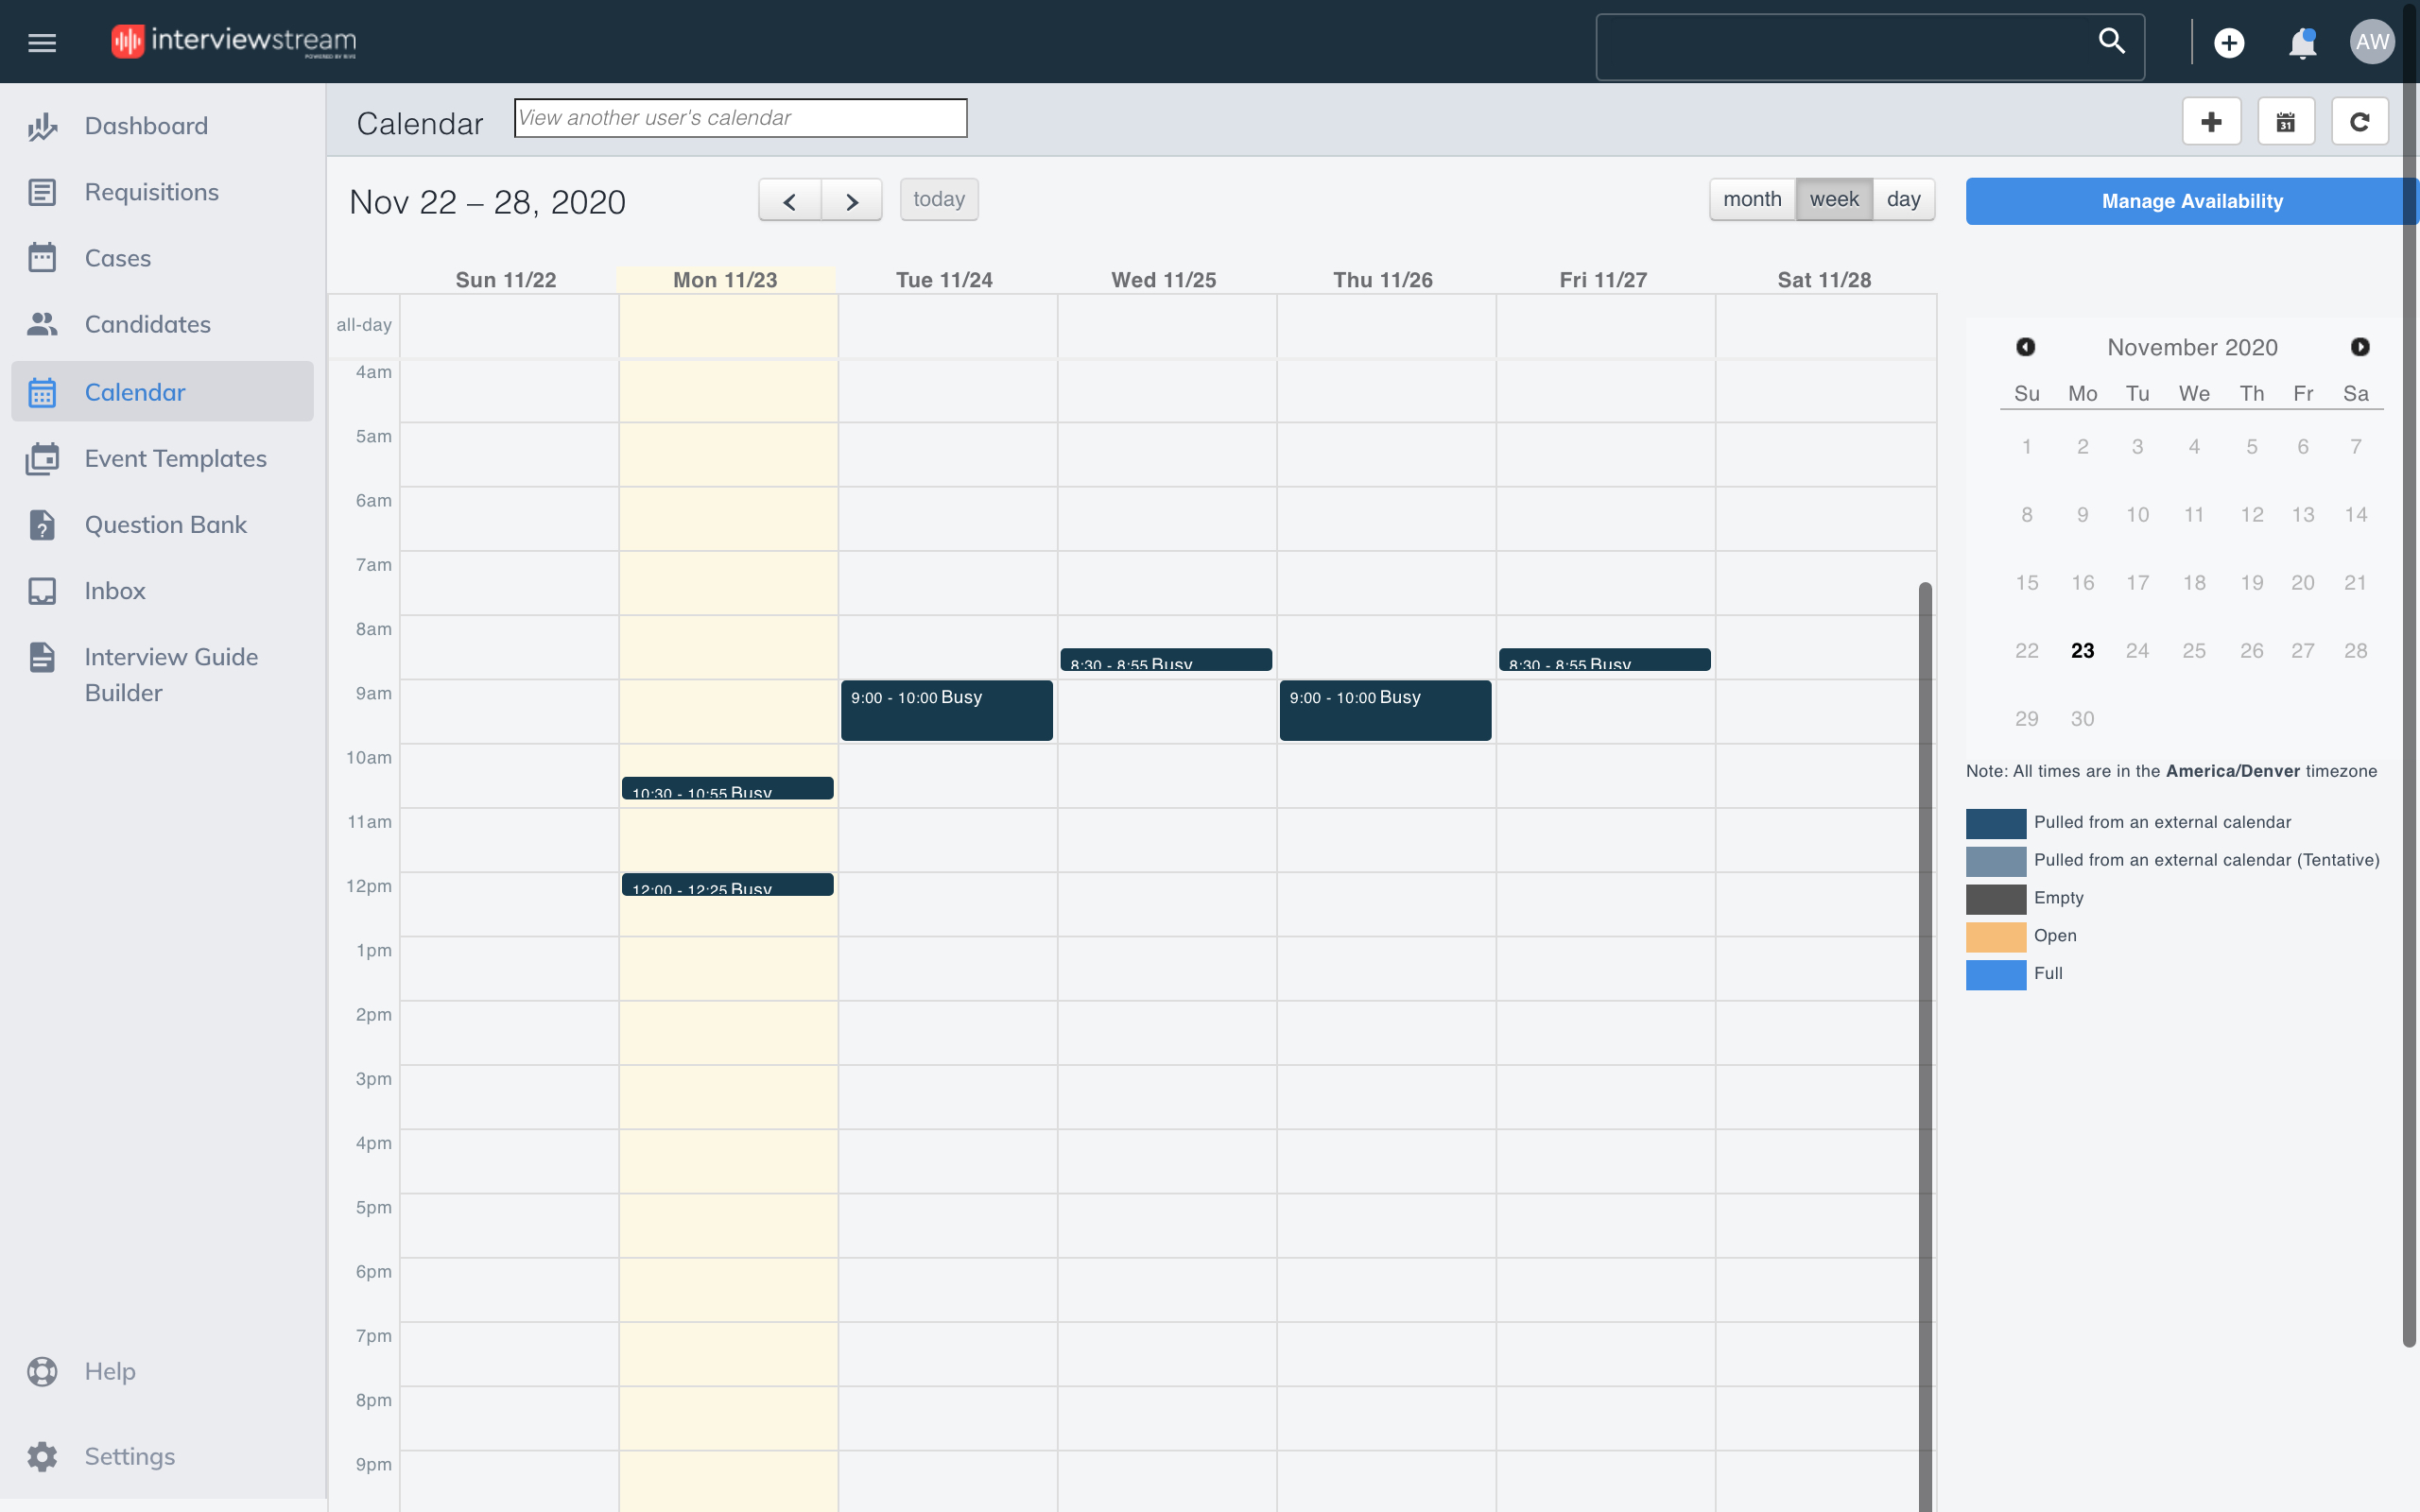The width and height of the screenshot is (2420, 1512).
Task: Click the Event Templates icon
Action: 42,458
